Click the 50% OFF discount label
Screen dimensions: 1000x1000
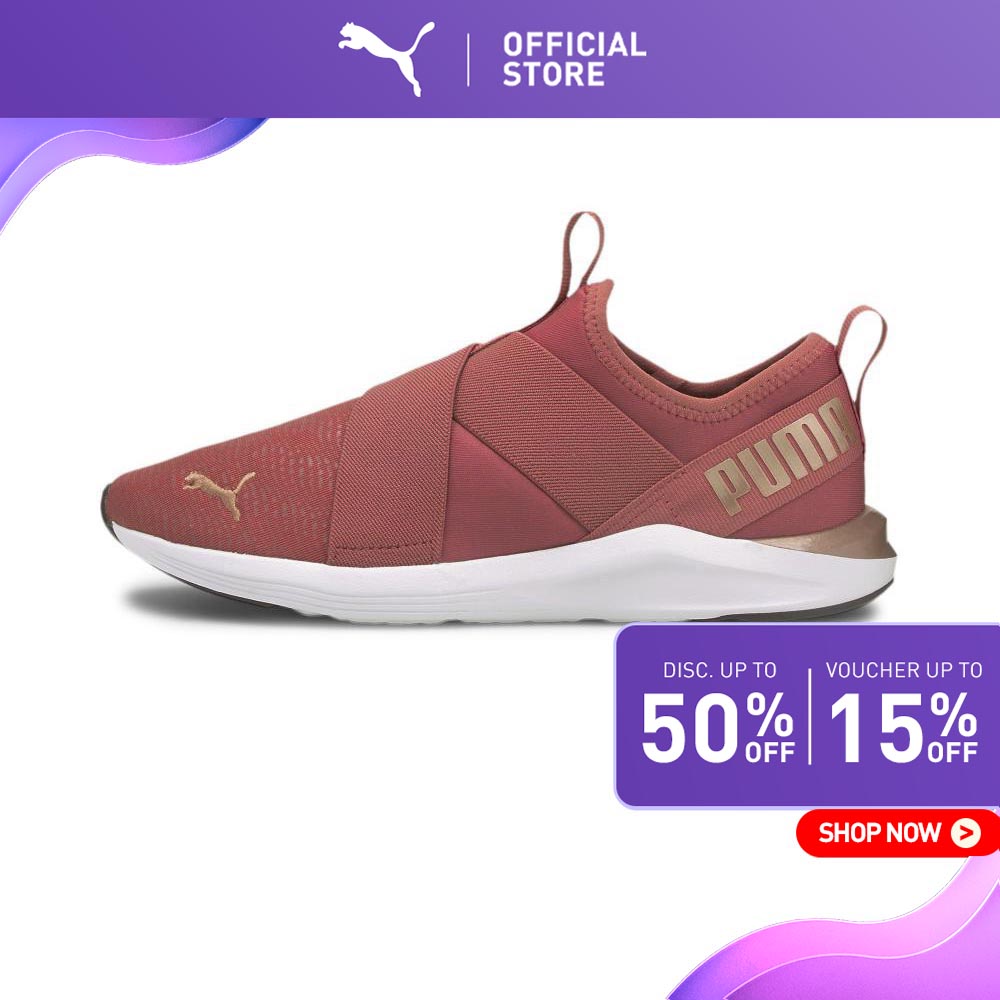coord(718,729)
